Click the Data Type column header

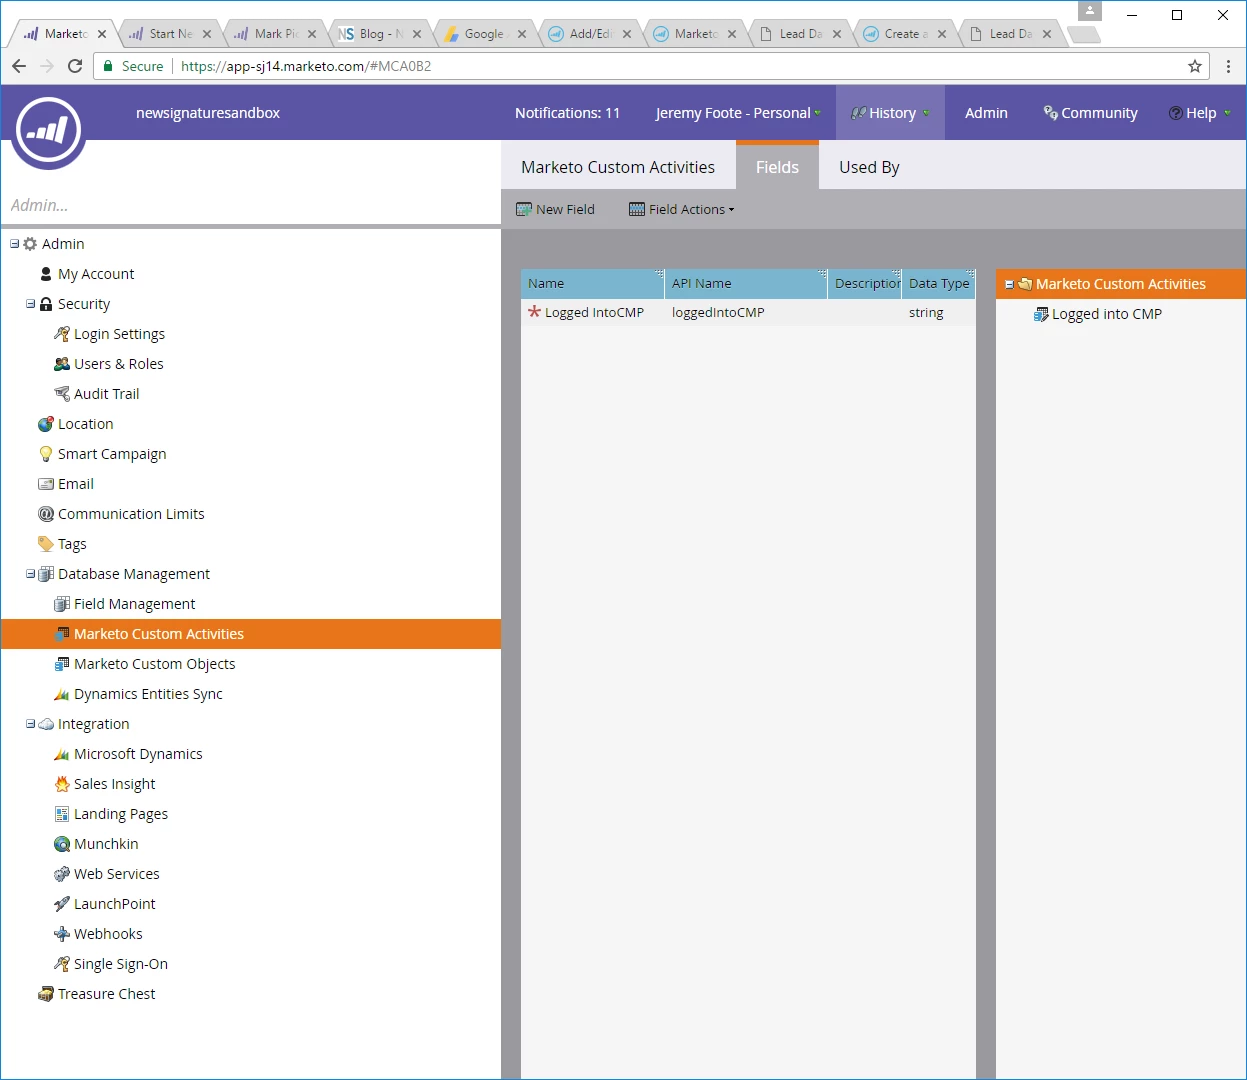938,283
